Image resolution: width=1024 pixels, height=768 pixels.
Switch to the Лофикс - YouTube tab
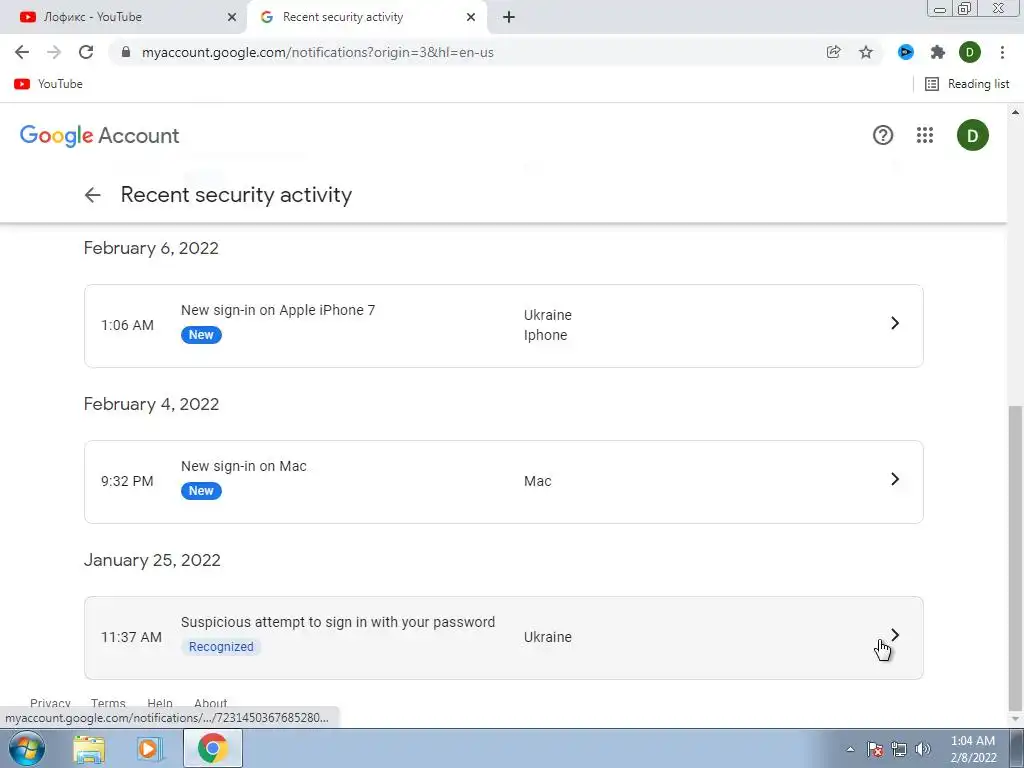(122, 17)
